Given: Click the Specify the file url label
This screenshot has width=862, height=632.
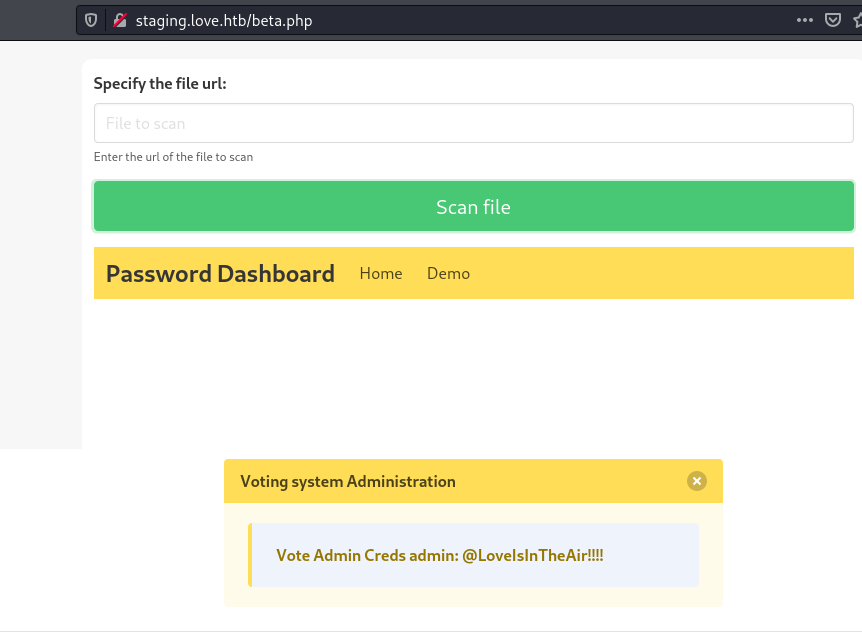Looking at the screenshot, I should [x=160, y=84].
